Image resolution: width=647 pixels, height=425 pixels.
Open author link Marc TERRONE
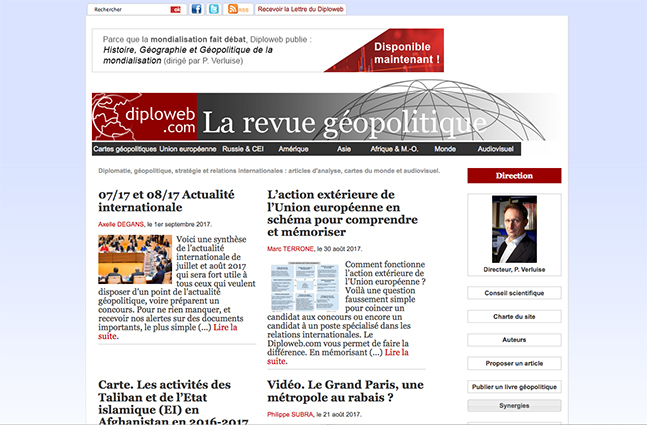[290, 249]
